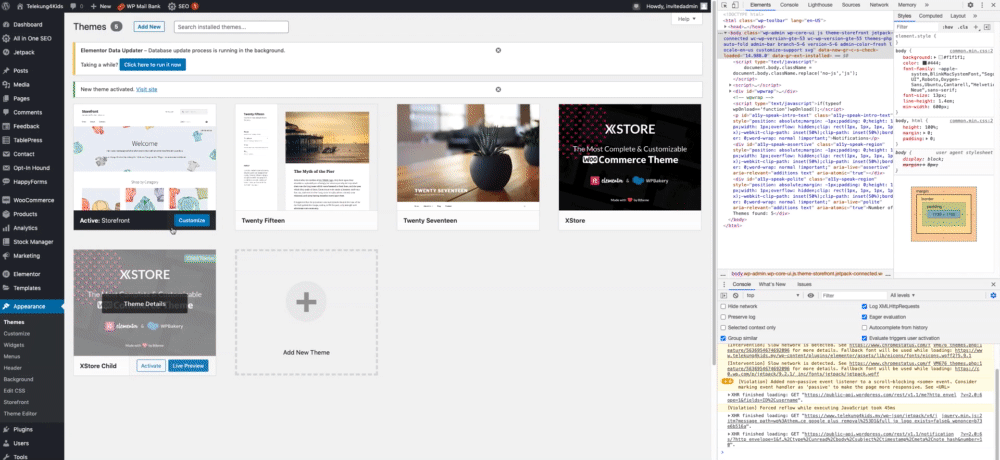
Task: Create live expression eye icon
Action: (811, 295)
